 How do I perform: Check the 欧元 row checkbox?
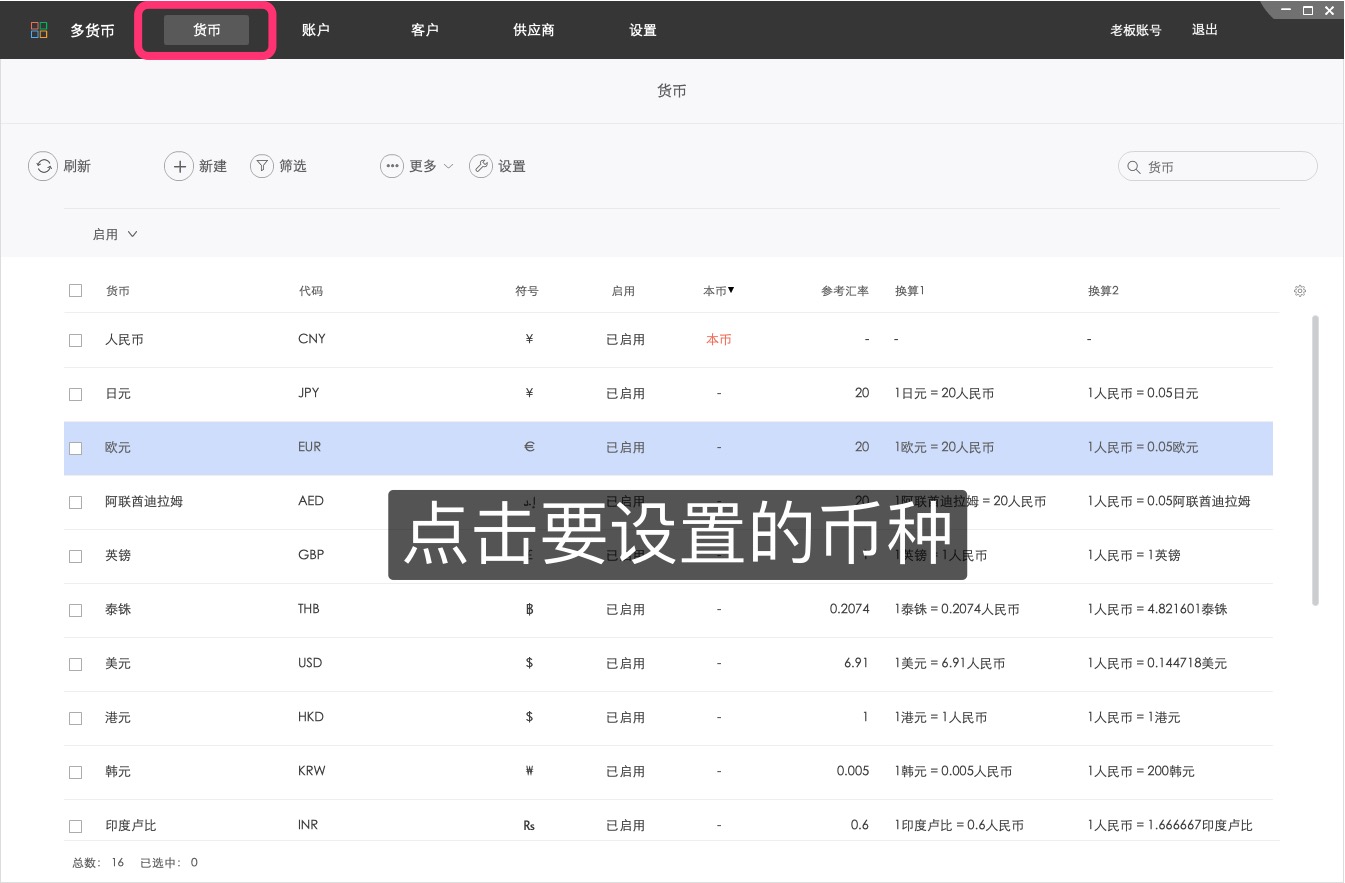click(76, 448)
